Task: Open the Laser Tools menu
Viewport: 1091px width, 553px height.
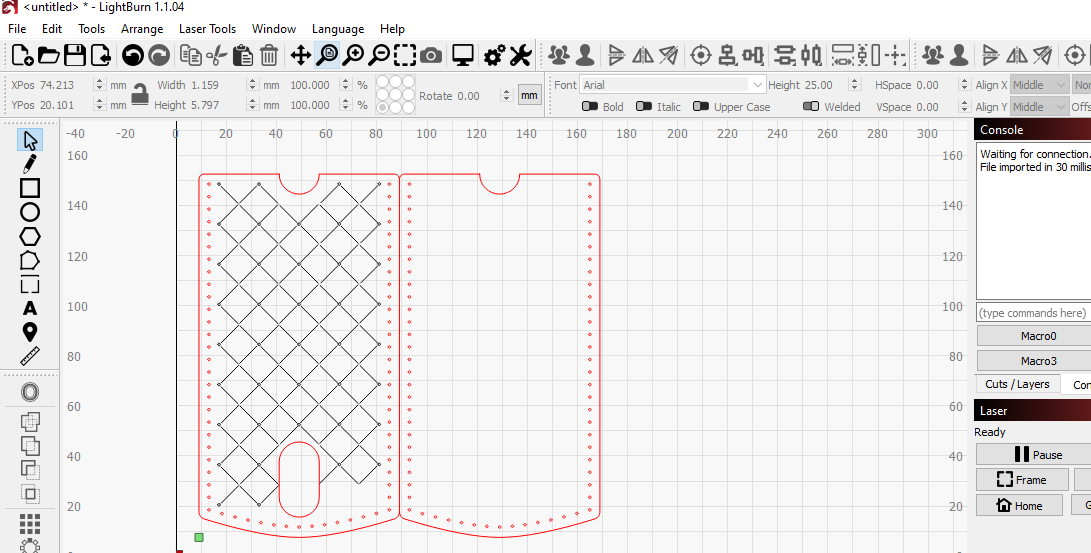Action: pos(207,29)
